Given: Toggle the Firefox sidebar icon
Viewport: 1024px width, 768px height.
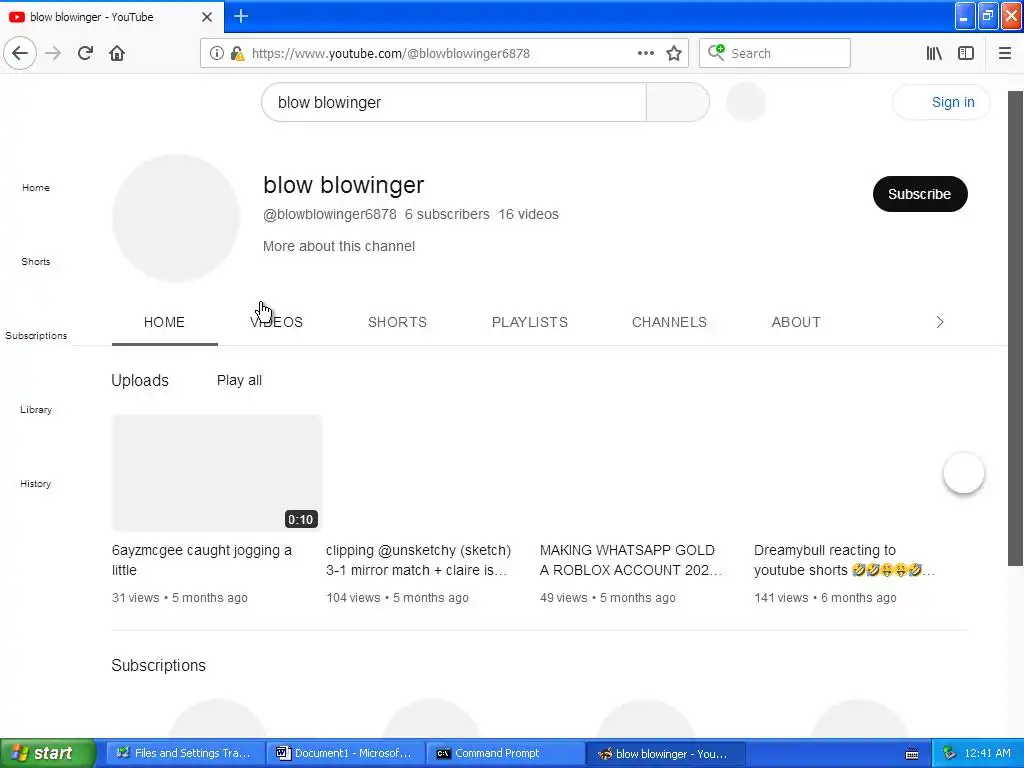Looking at the screenshot, I should (x=966, y=53).
